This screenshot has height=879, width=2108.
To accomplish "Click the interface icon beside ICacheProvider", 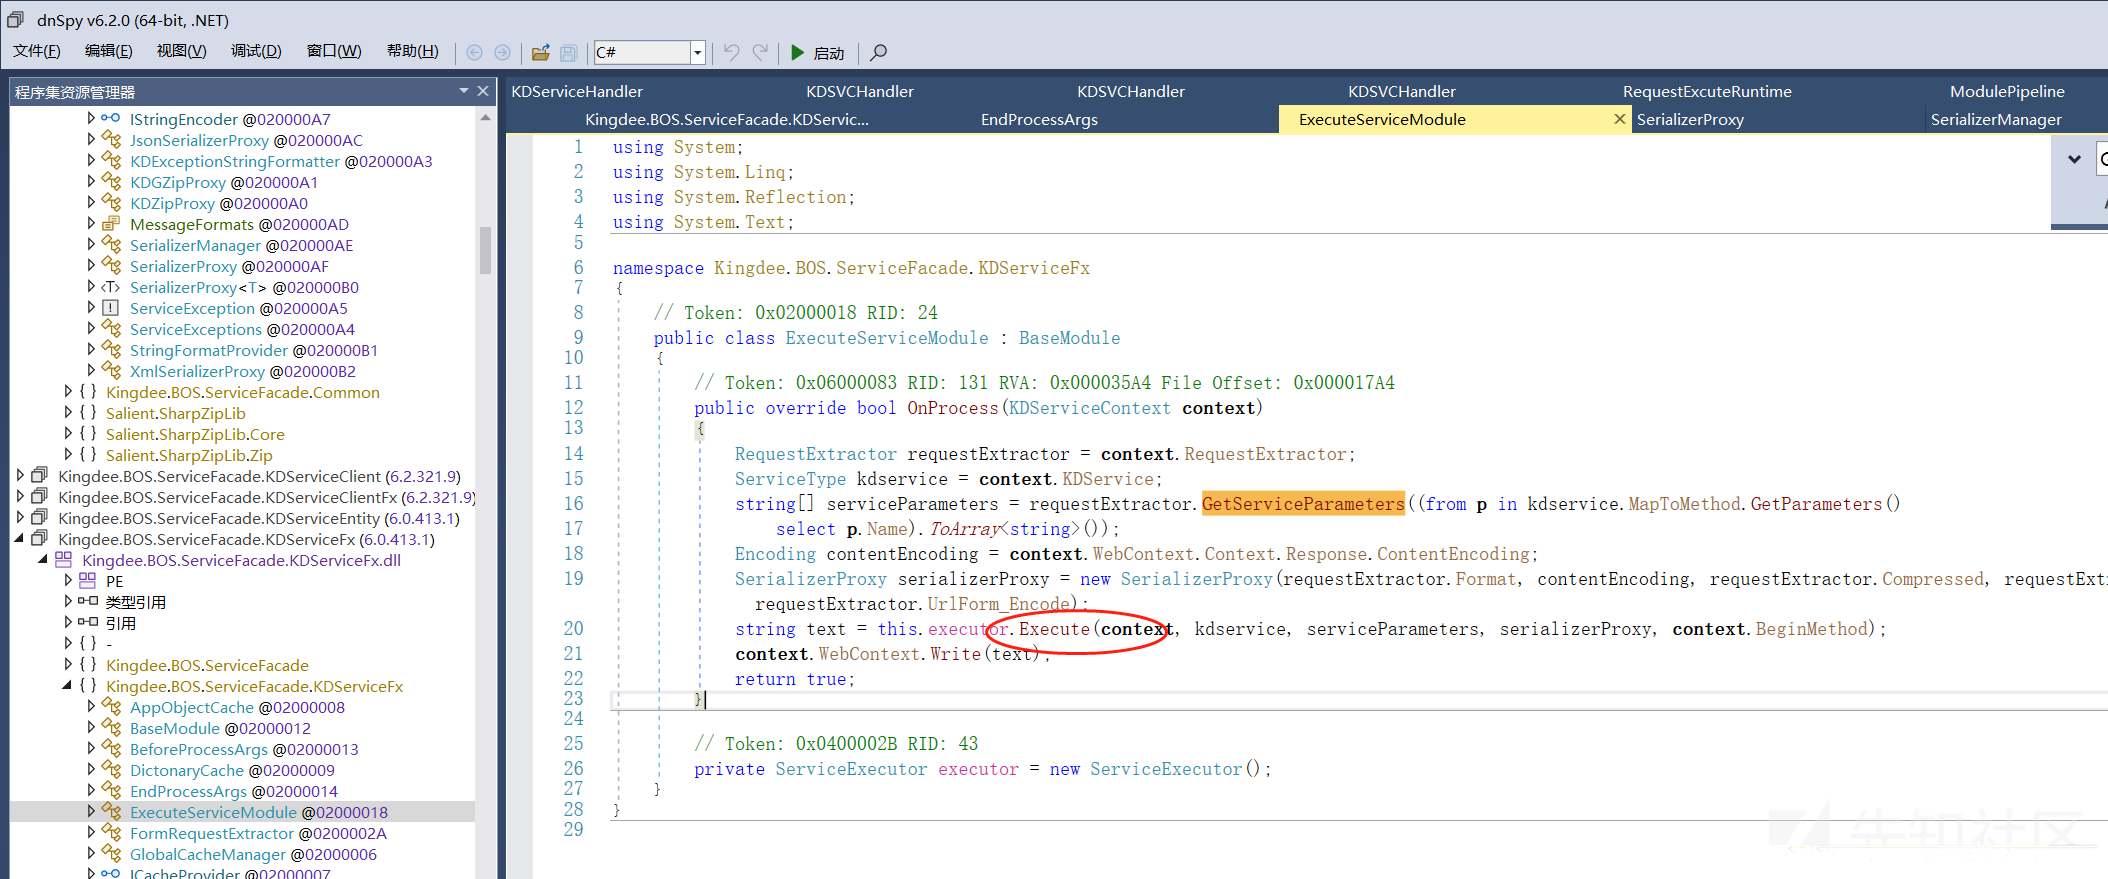I will [x=111, y=873].
